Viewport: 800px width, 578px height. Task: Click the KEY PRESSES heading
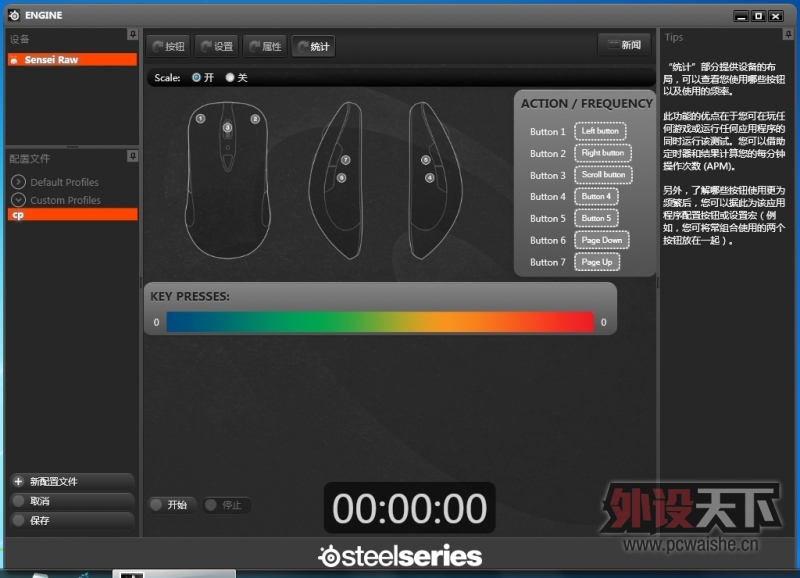pyautogui.click(x=190, y=296)
